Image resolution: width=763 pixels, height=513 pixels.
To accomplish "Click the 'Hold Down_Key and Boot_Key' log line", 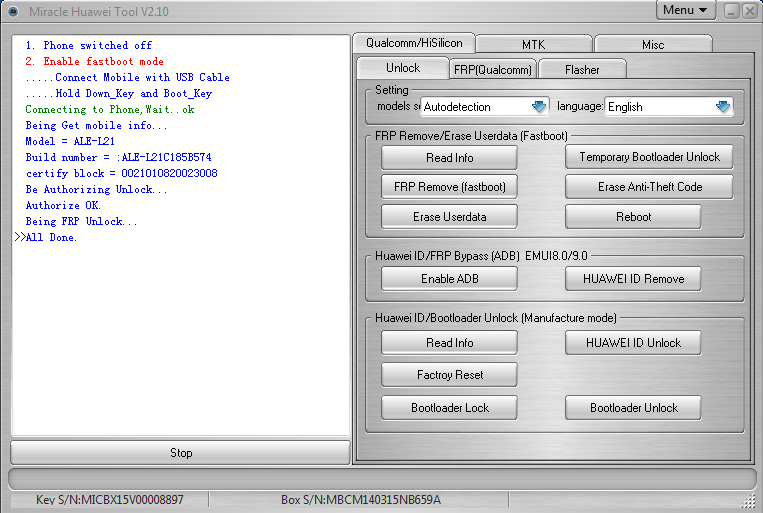I will click(x=119, y=93).
